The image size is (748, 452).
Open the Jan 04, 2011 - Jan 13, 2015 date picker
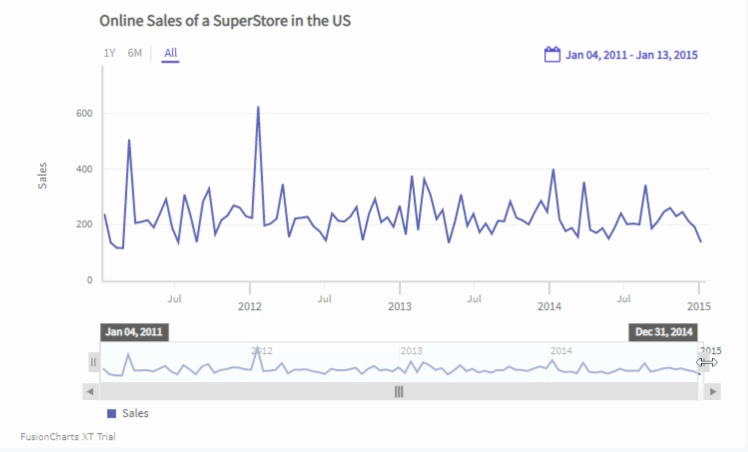[x=631, y=55]
